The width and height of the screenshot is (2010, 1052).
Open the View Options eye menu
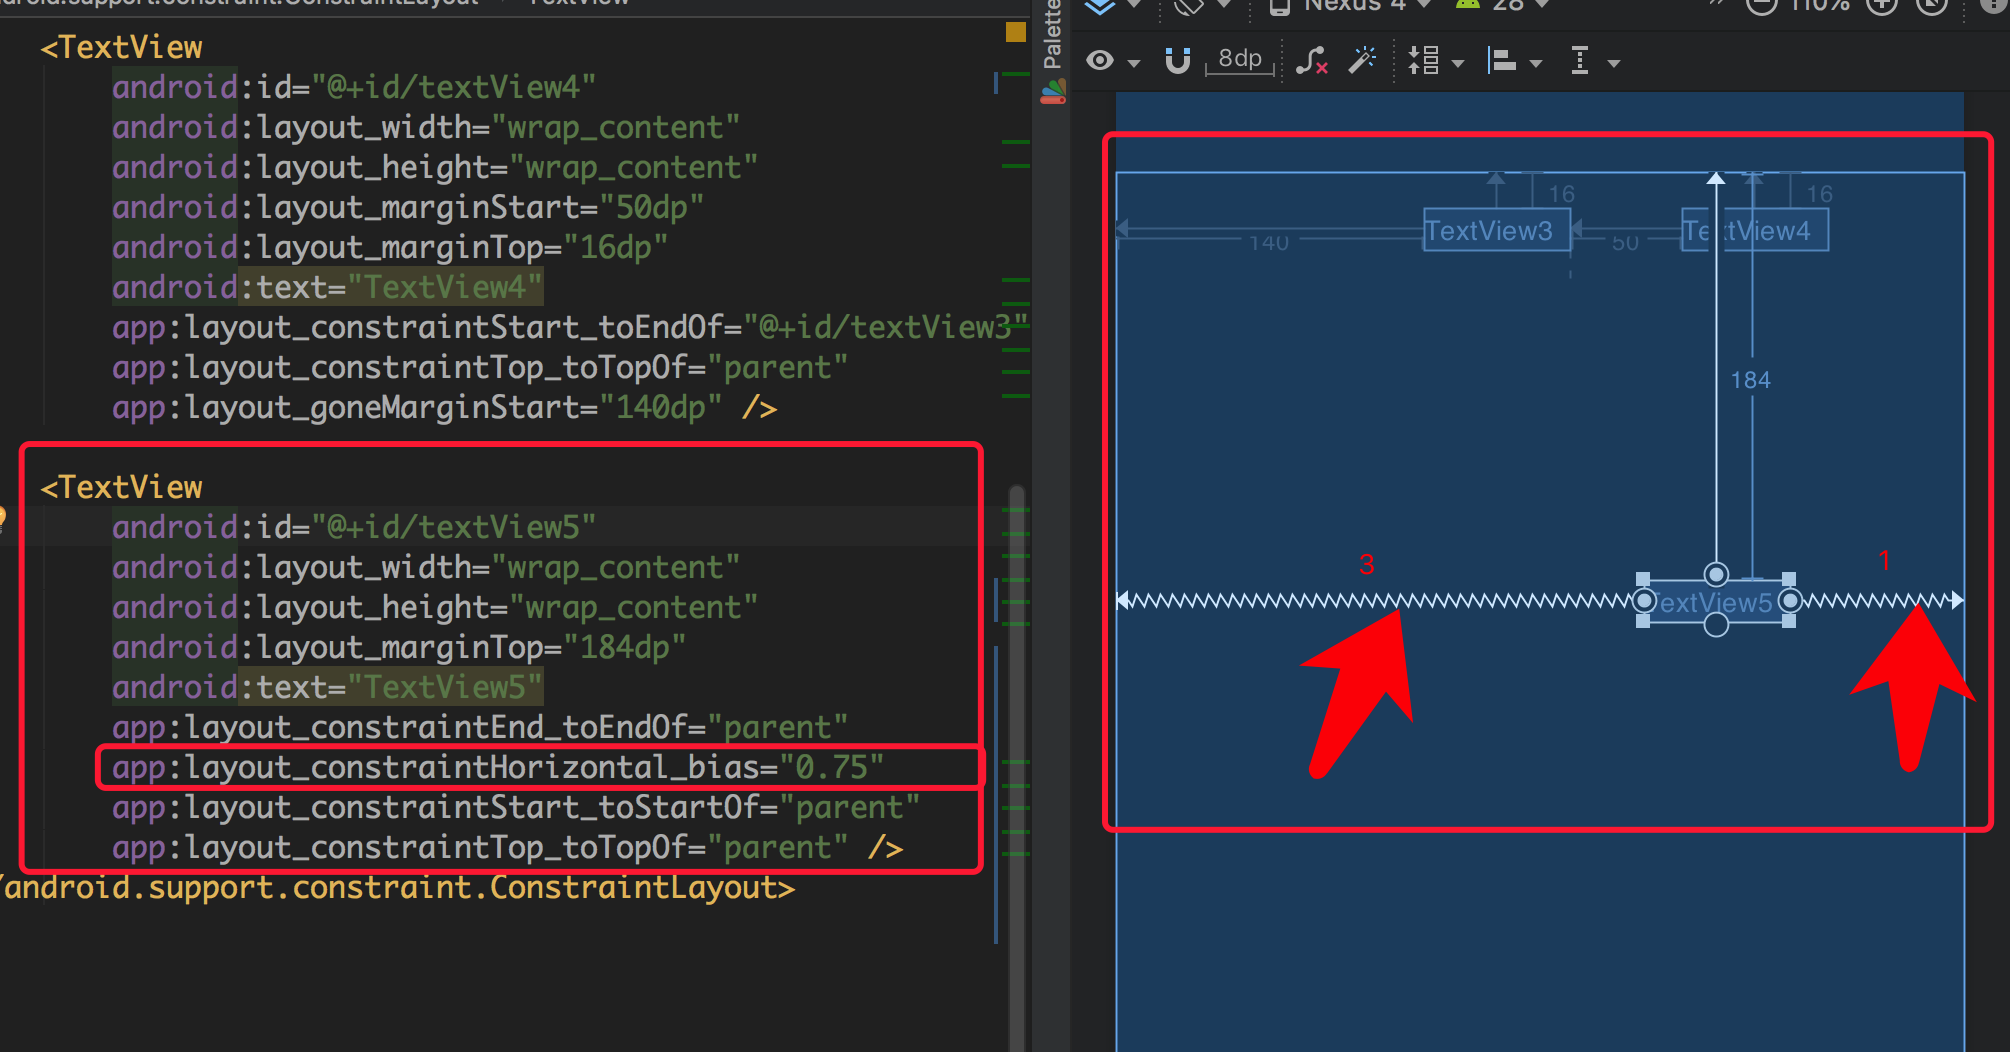(x=1100, y=61)
